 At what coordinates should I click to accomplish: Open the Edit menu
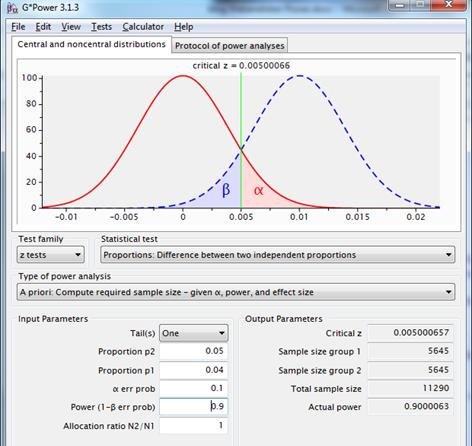pyautogui.click(x=43, y=27)
